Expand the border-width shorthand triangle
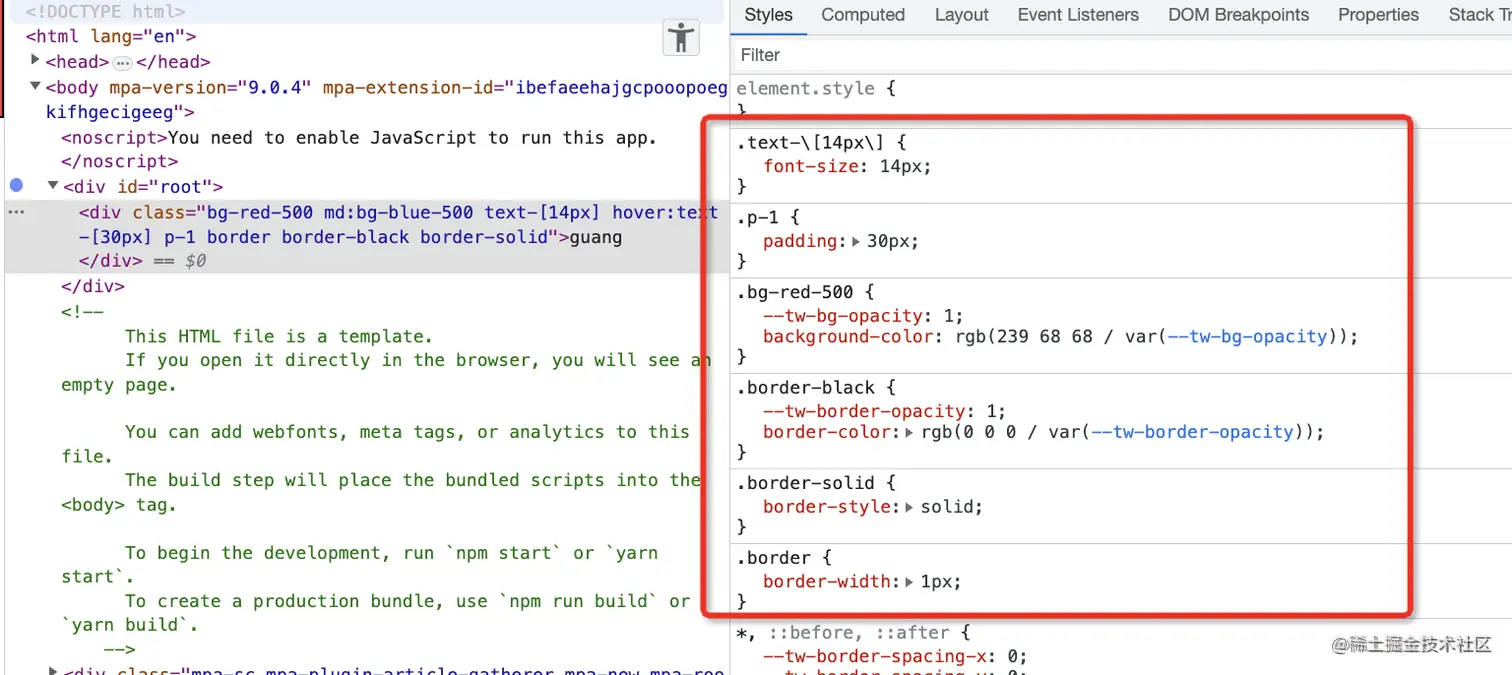This screenshot has width=1512, height=675. point(909,581)
